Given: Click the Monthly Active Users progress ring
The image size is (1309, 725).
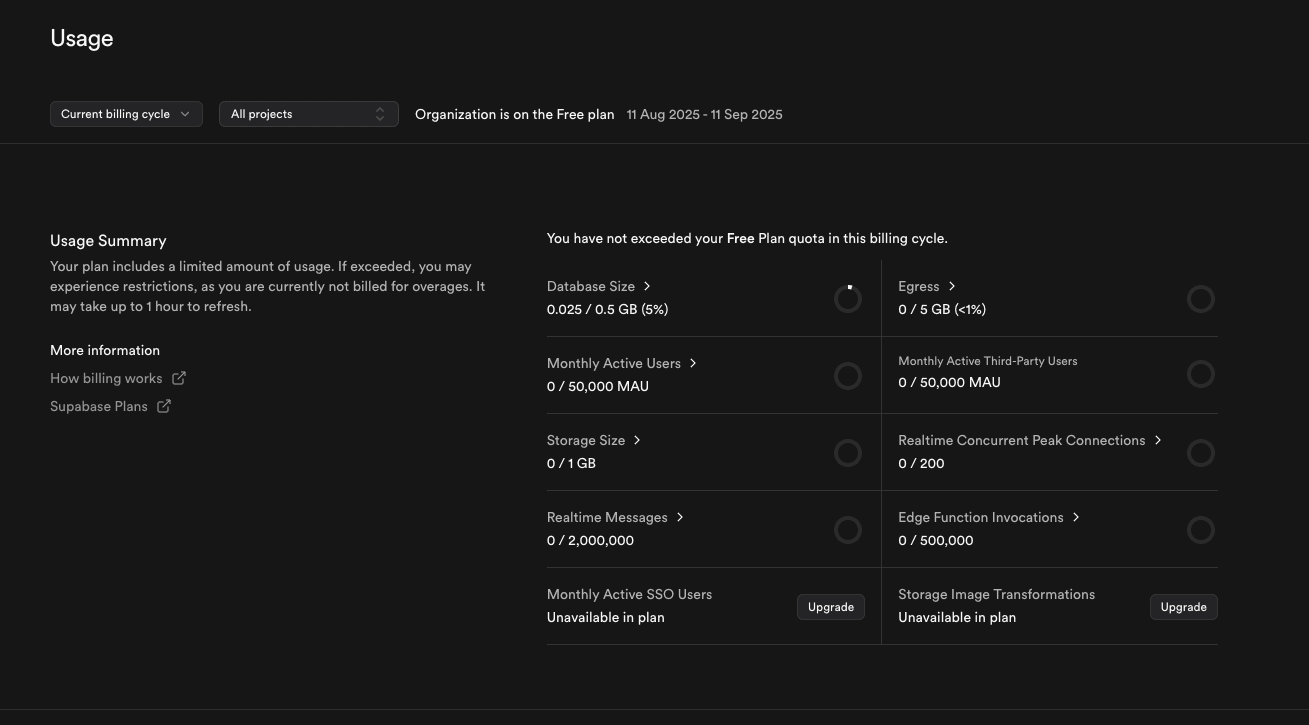Looking at the screenshot, I should pos(847,376).
